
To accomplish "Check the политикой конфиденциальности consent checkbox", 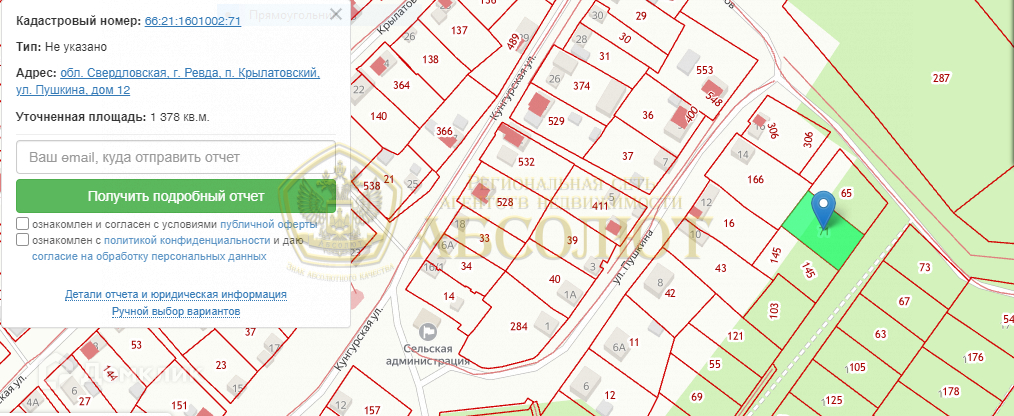I will tap(23, 240).
